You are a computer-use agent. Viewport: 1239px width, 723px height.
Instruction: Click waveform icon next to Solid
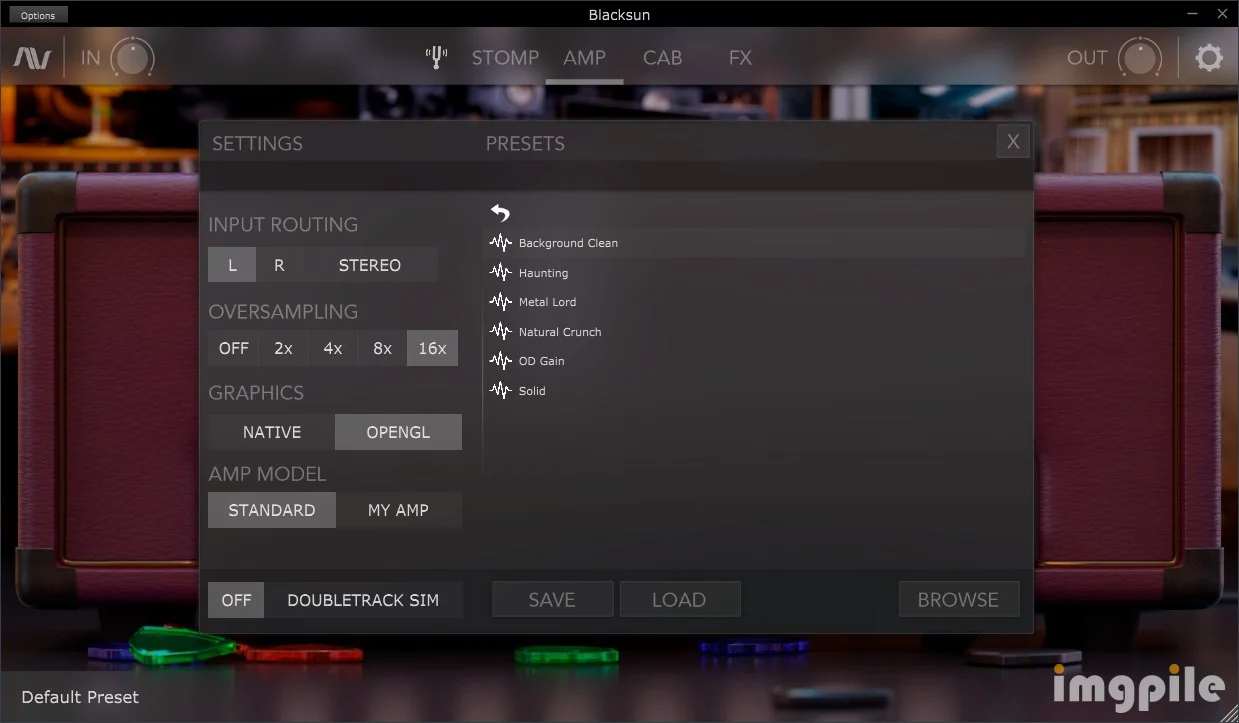click(500, 391)
